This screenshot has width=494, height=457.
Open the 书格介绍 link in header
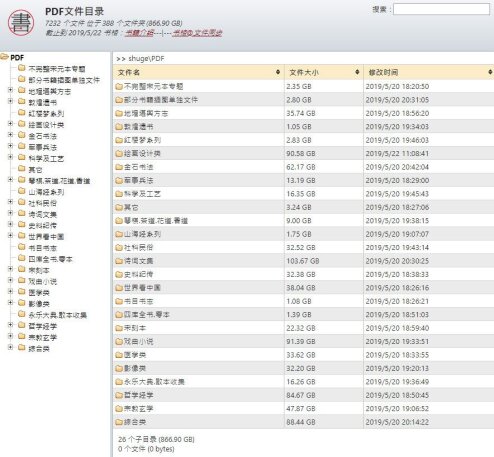139,33
